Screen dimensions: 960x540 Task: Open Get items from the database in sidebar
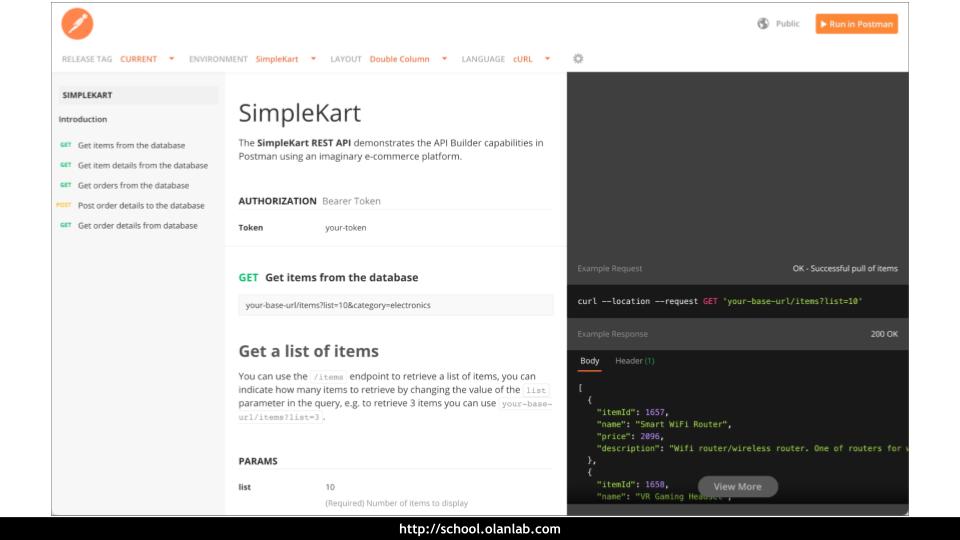[x=131, y=146]
